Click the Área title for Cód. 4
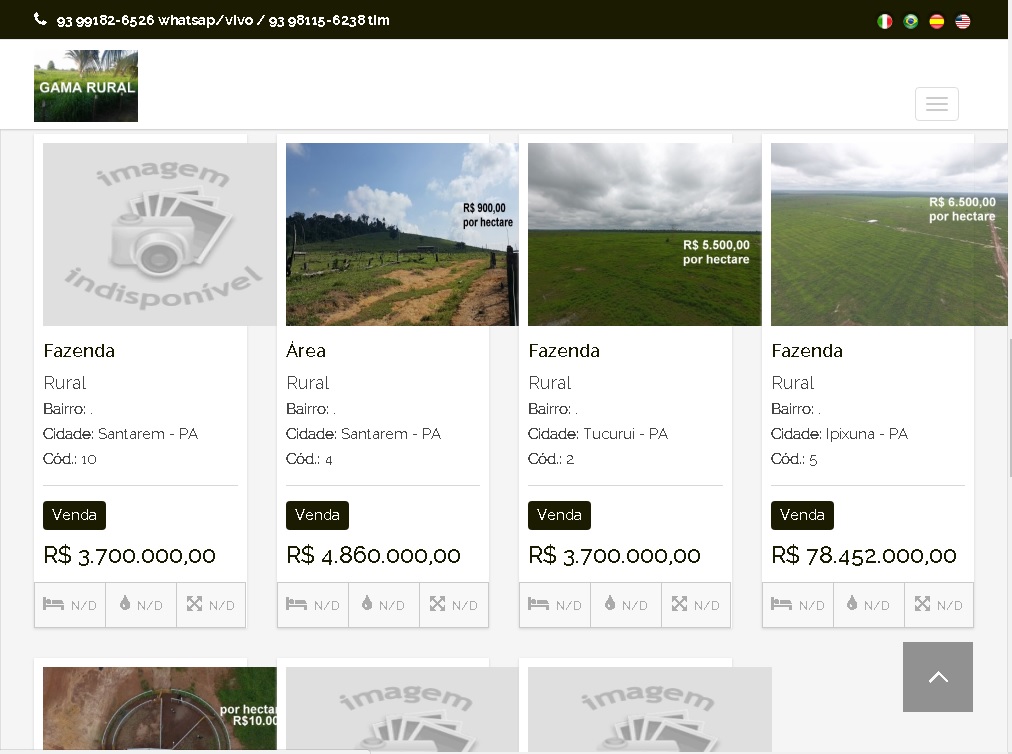Image resolution: width=1012 pixels, height=754 pixels. coord(306,351)
